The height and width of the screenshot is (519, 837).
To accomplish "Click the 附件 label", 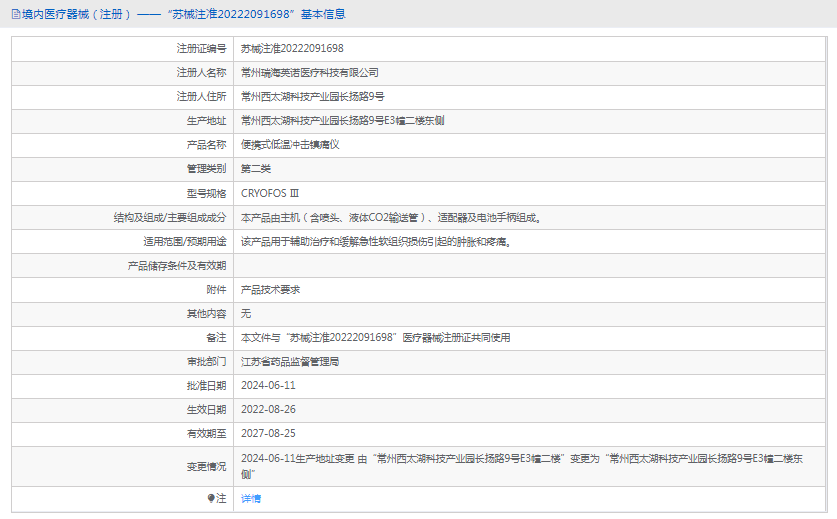I will pos(216,290).
